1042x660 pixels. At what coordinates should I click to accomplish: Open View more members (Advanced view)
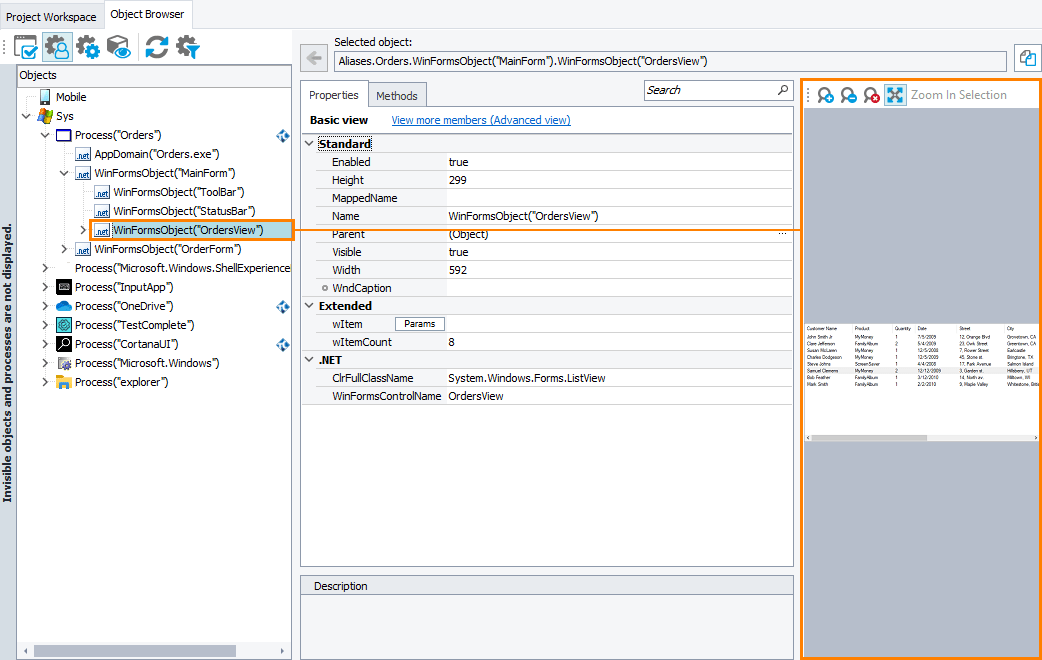[480, 119]
